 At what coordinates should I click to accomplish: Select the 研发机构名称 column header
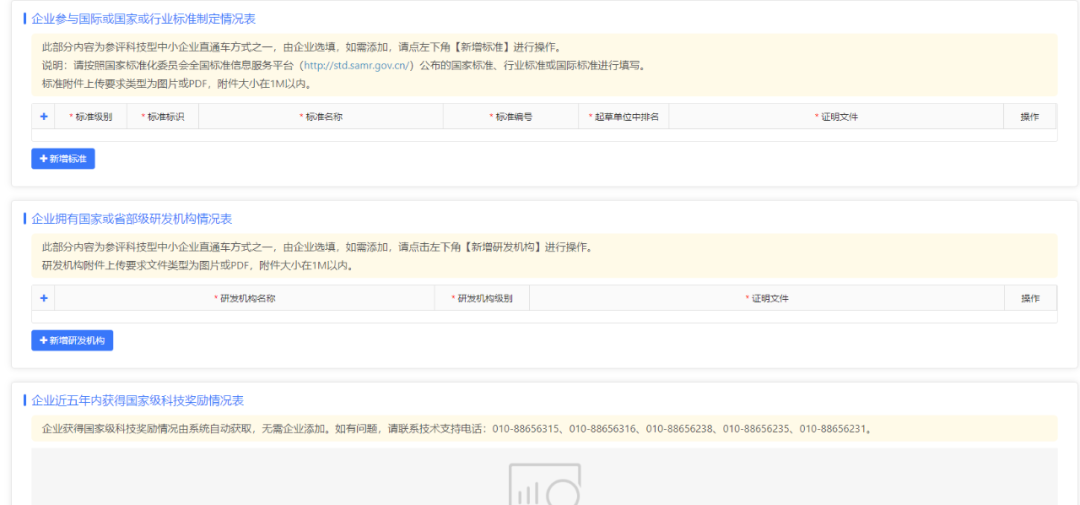(246, 299)
